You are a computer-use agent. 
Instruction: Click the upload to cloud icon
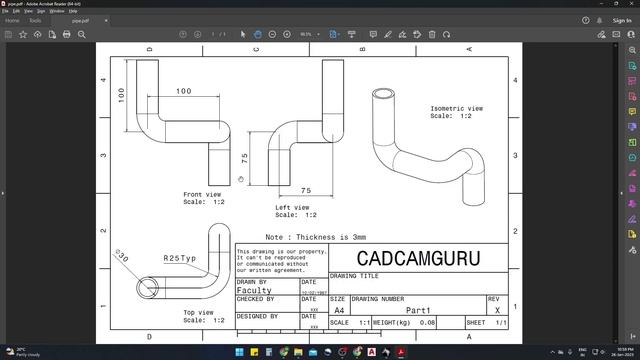coord(38,35)
